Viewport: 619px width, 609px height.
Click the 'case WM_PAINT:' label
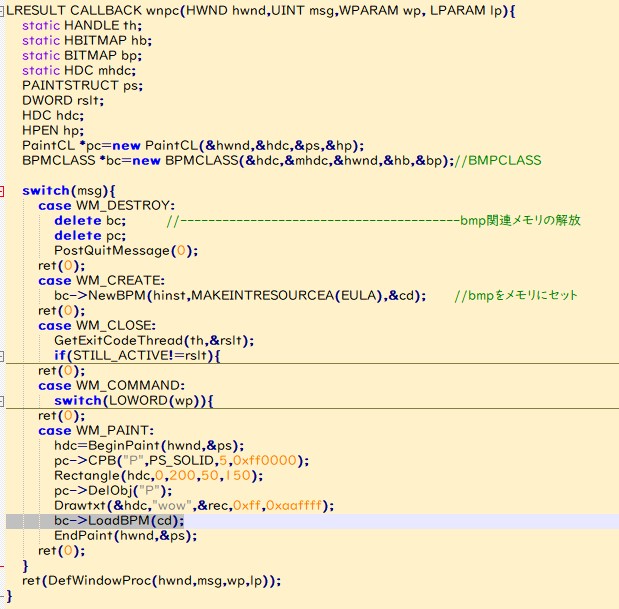96,431
